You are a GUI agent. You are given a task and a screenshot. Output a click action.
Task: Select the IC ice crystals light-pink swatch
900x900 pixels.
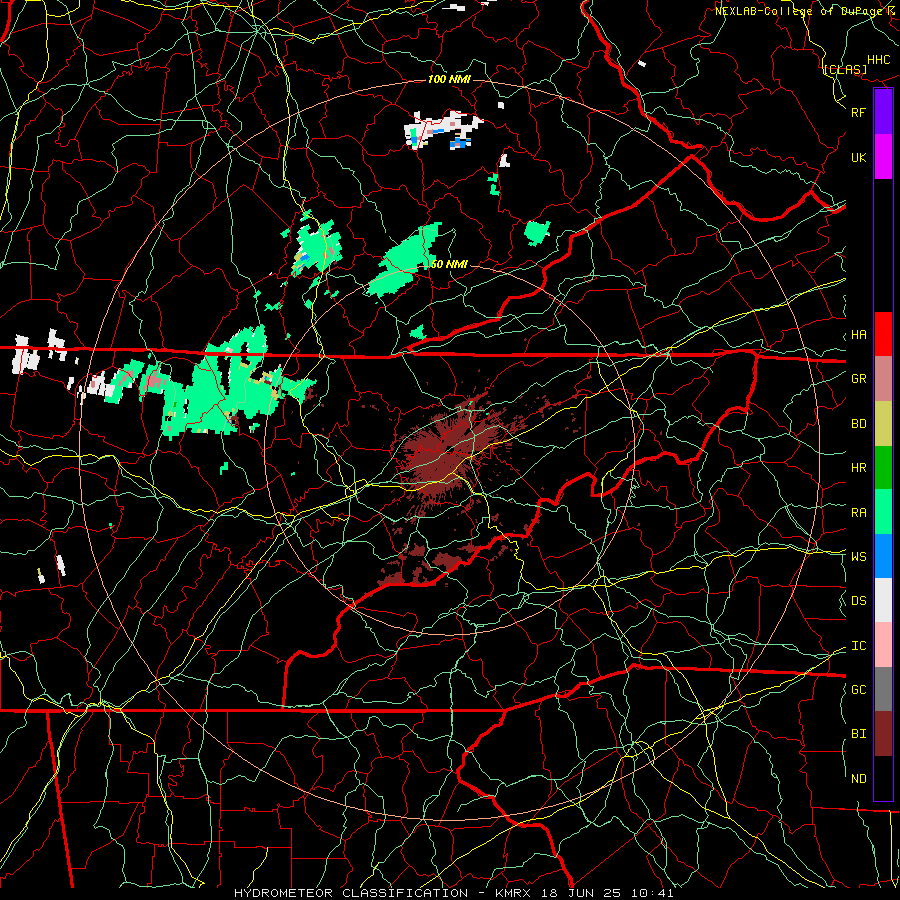[x=883, y=645]
